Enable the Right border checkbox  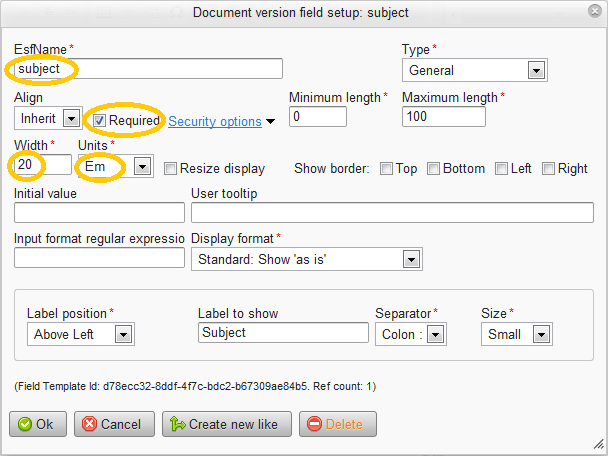tap(549, 168)
